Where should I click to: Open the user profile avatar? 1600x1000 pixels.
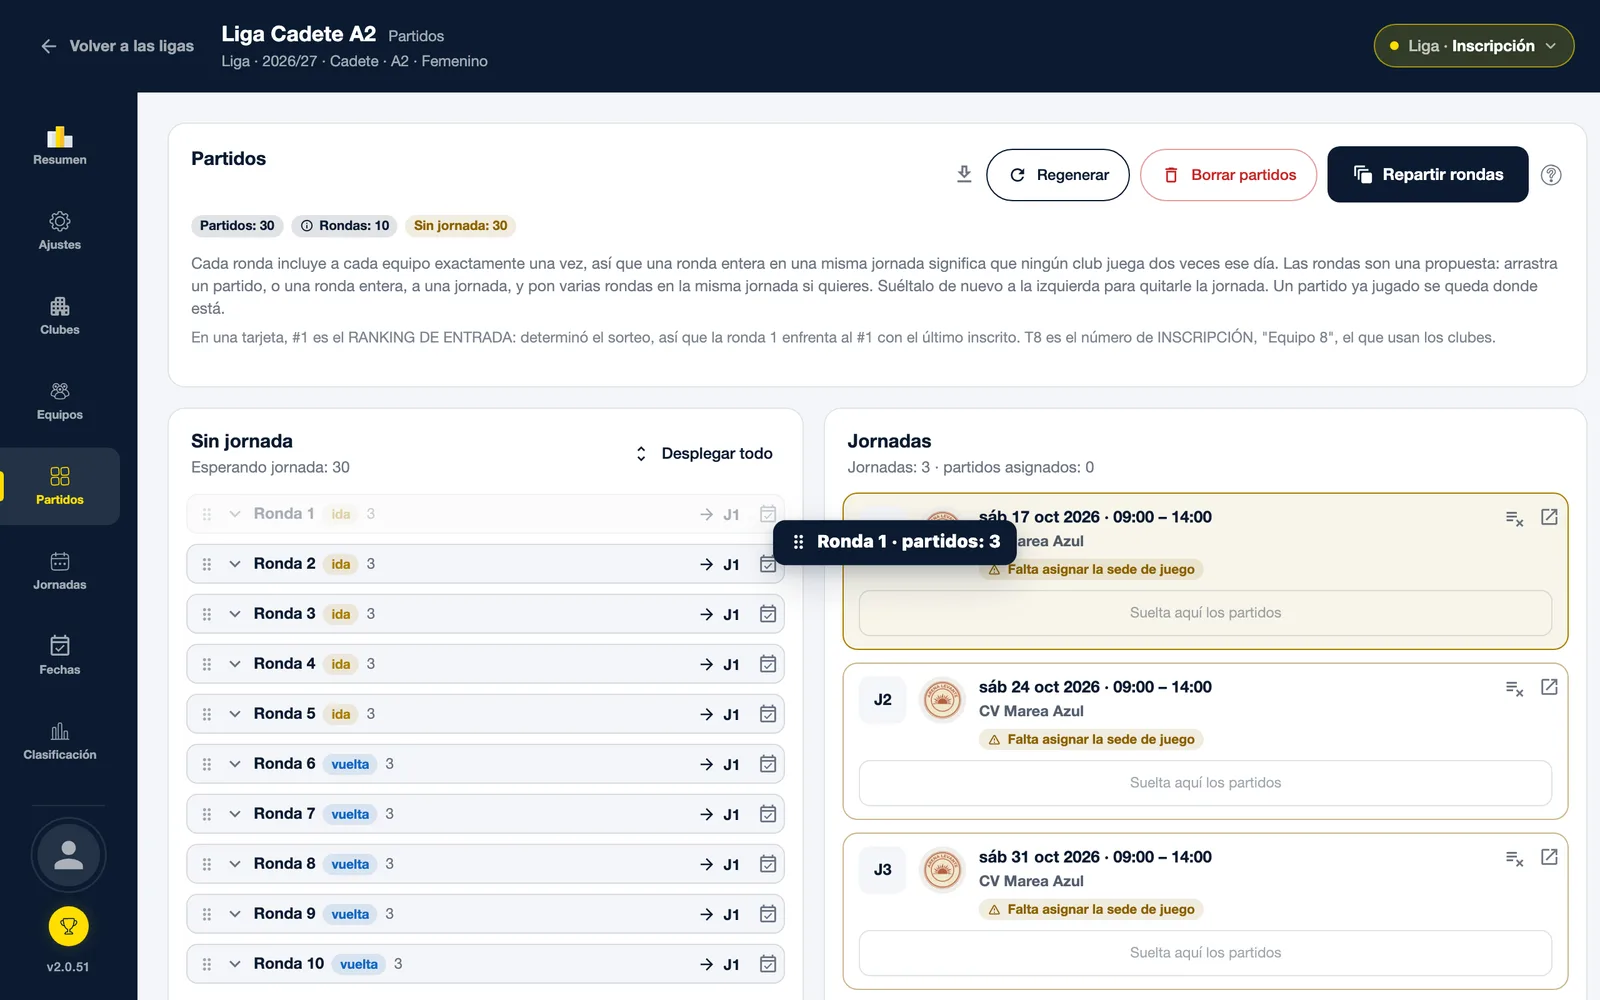coord(68,855)
